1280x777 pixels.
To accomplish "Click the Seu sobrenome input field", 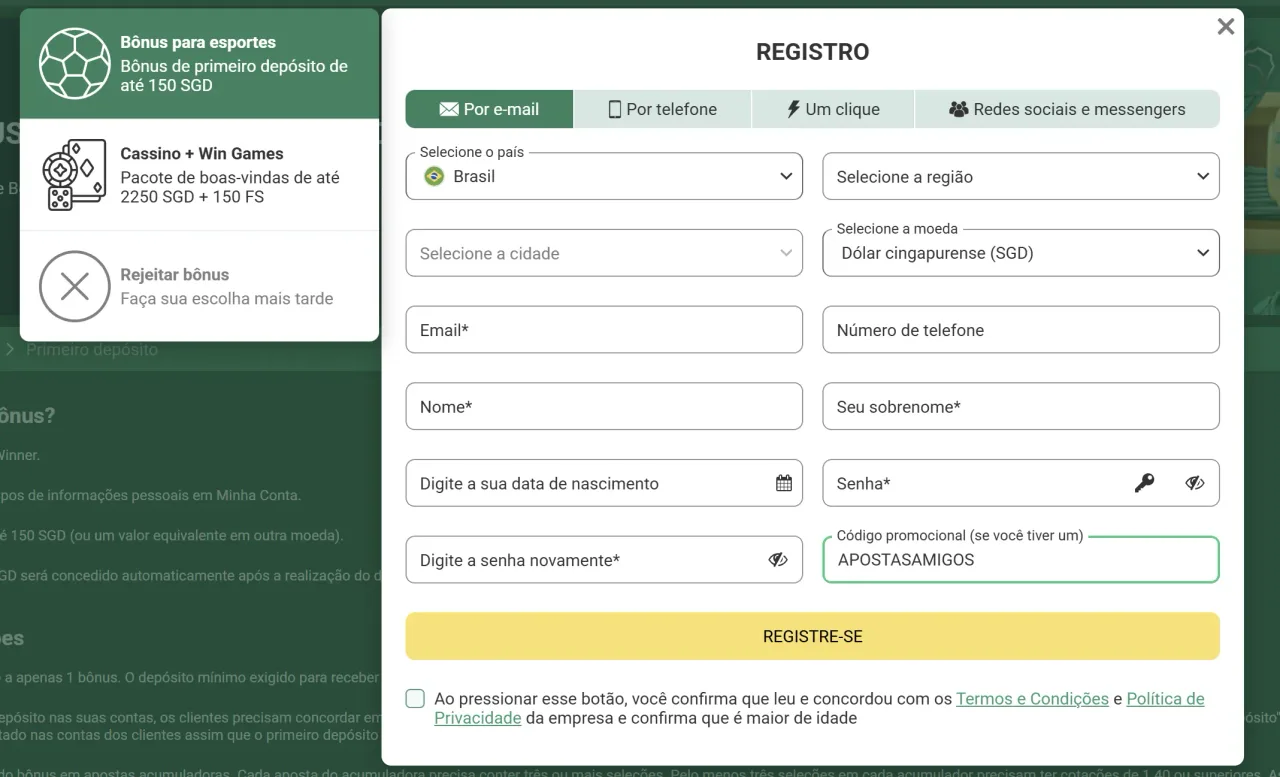I will pos(1021,407).
